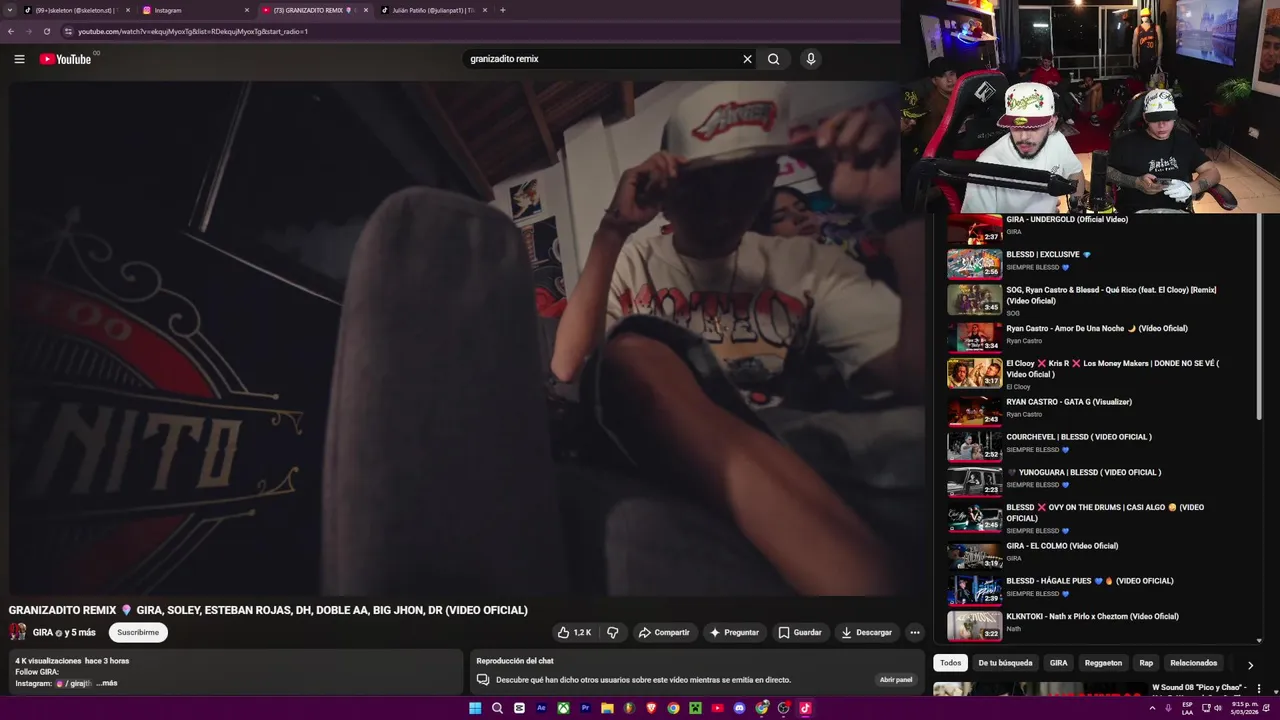
Task: Go to the YouTube home logo
Action: 65,59
